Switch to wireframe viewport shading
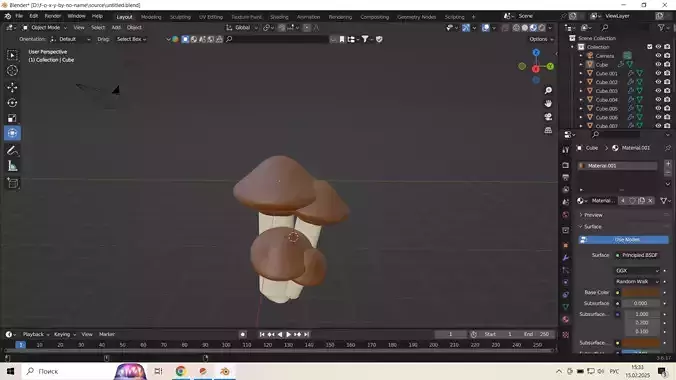This screenshot has height=380, width=676. (516, 28)
